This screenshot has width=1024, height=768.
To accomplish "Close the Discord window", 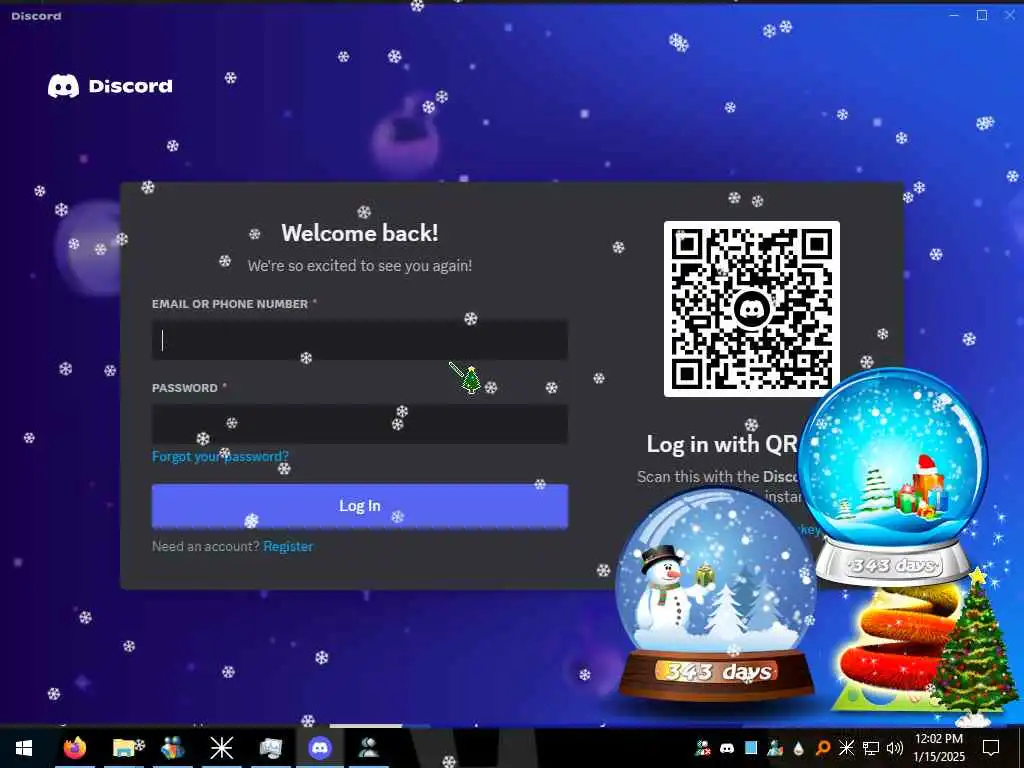I will pos(1010,15).
